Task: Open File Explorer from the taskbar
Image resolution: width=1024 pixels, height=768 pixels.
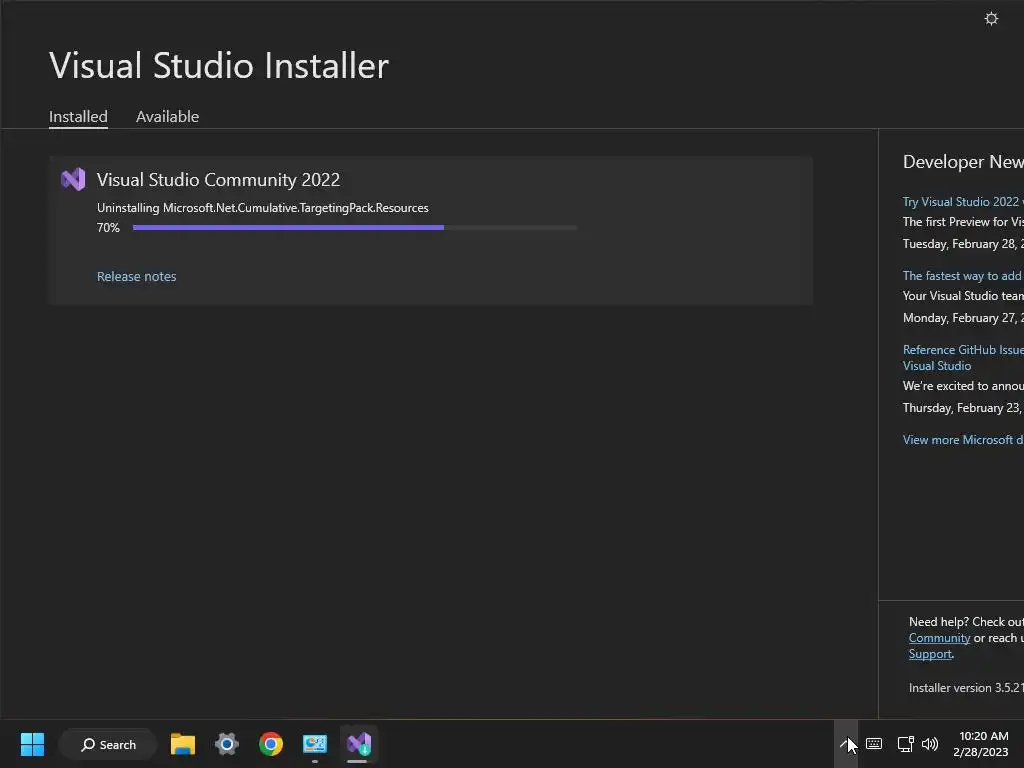Action: (183, 744)
